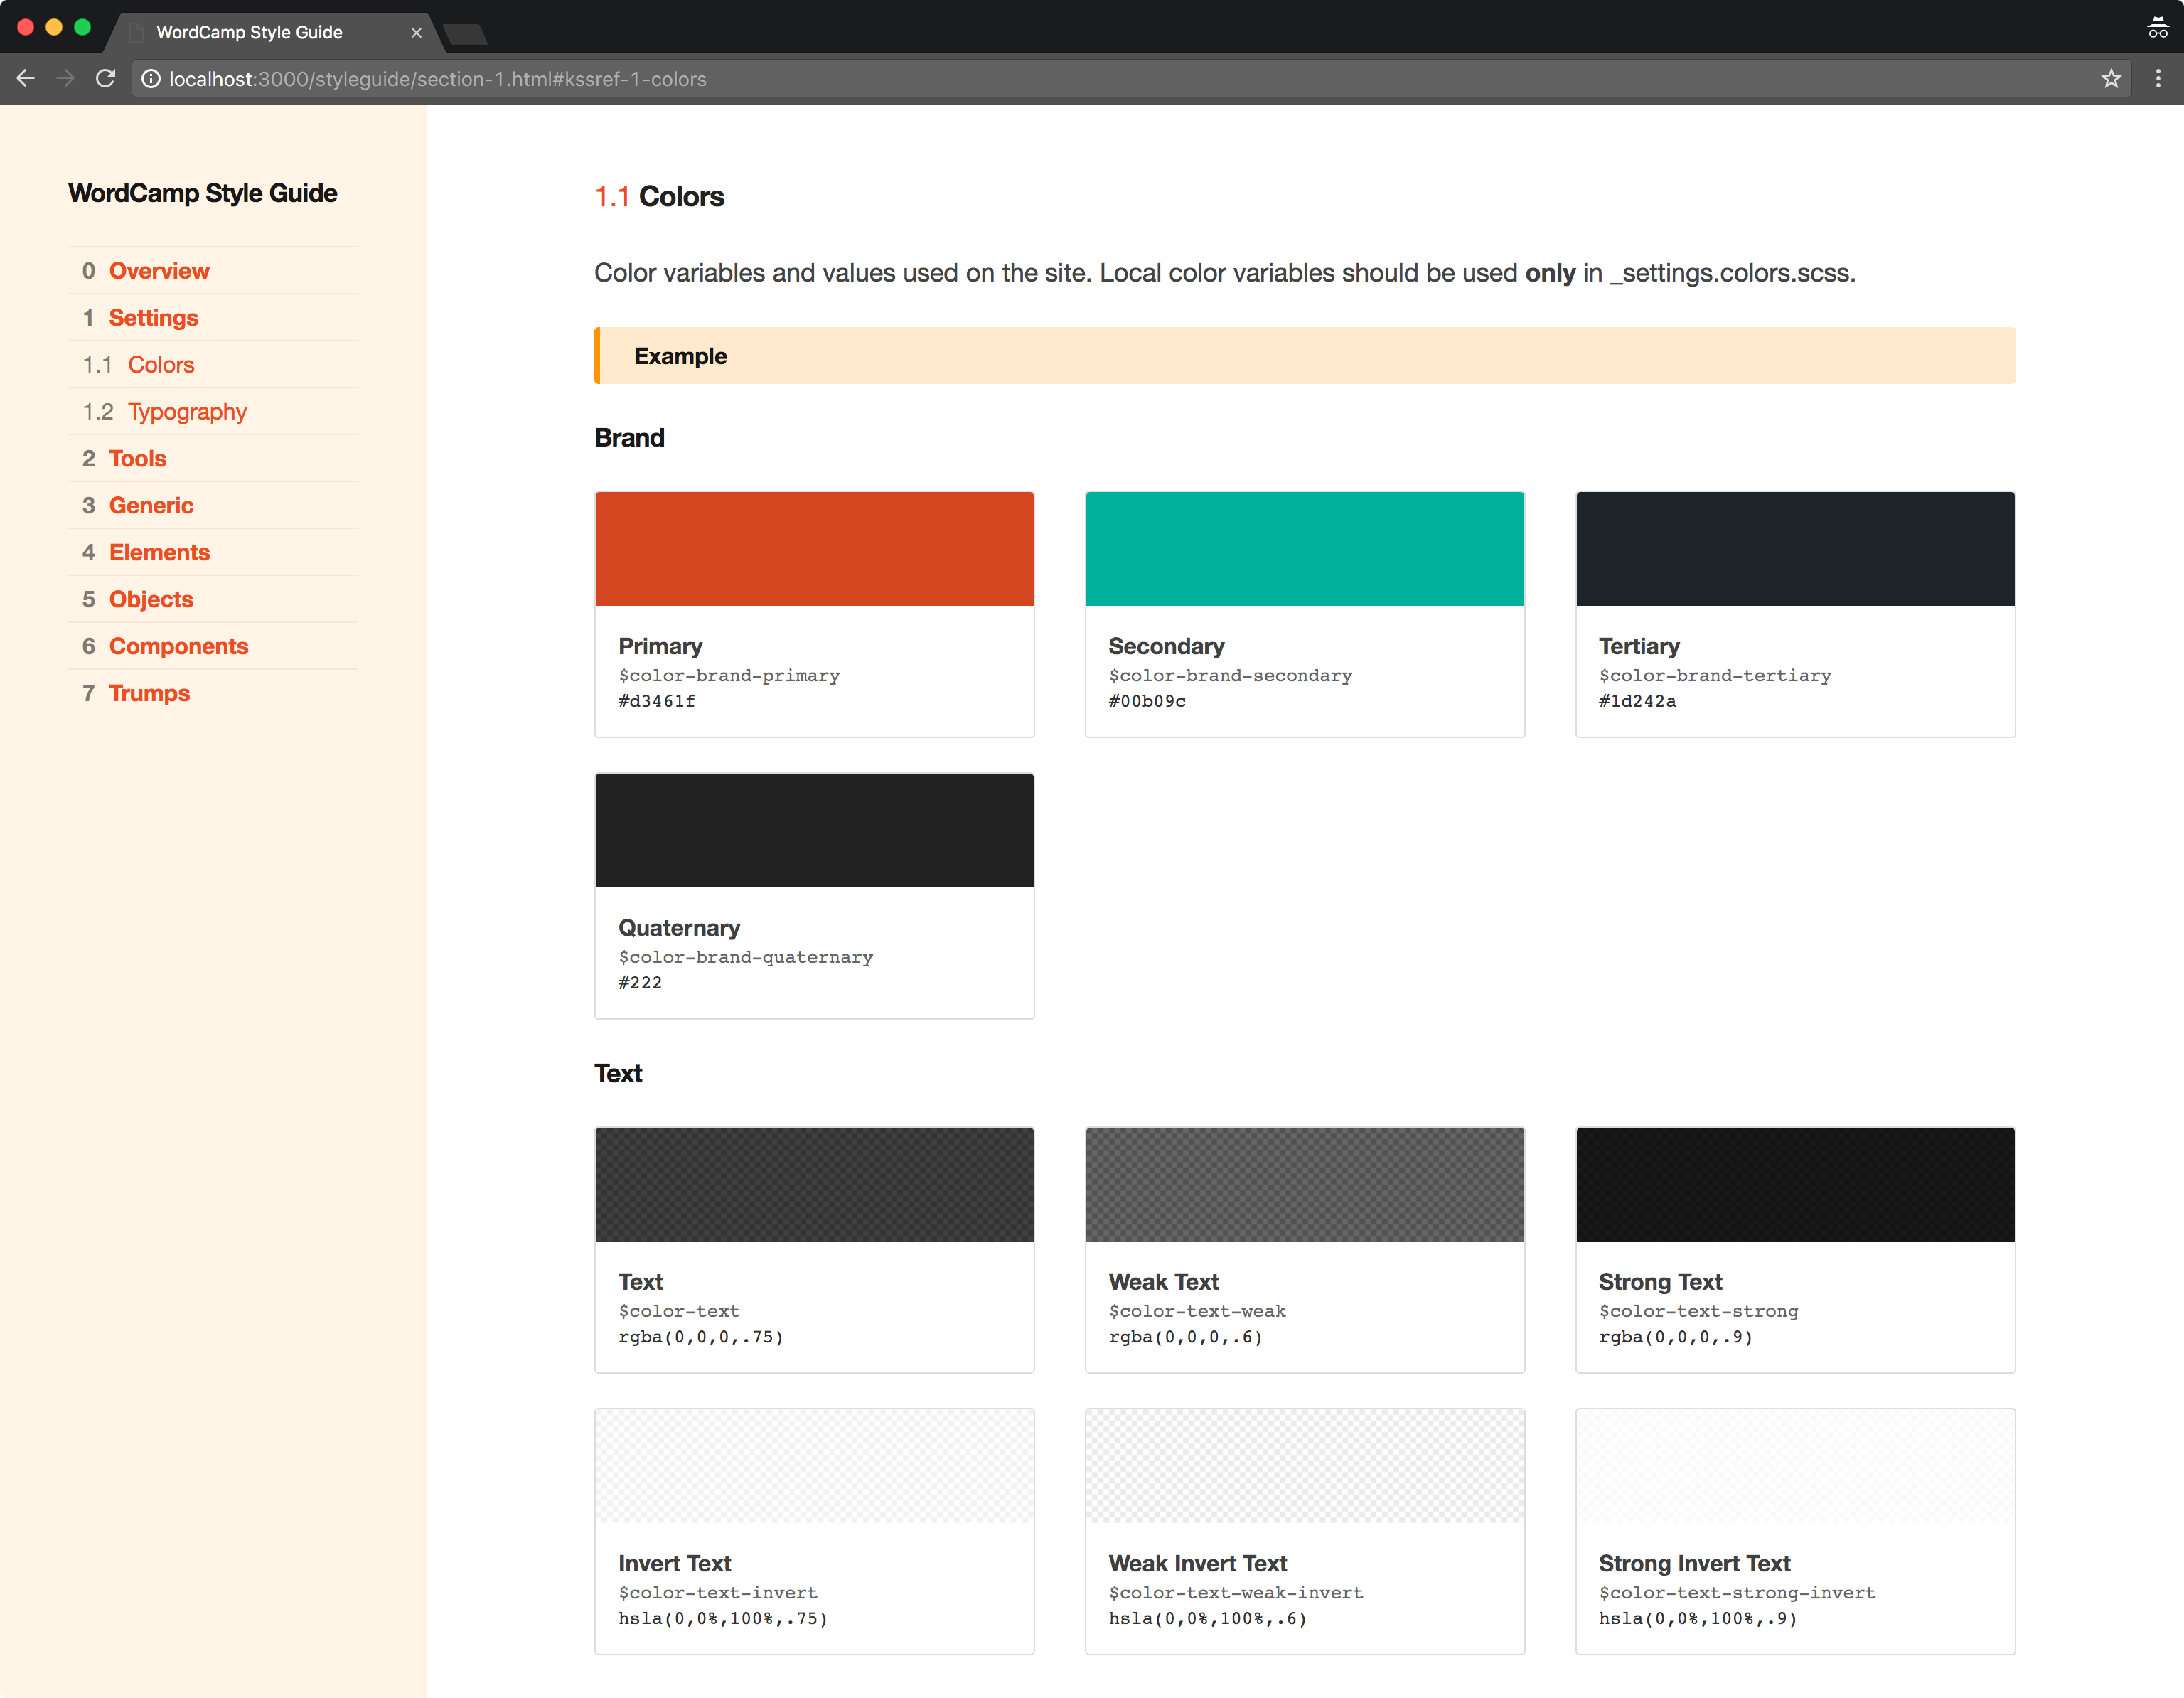Click the browser back arrow
This screenshot has width=2184, height=1698.
coord(26,78)
